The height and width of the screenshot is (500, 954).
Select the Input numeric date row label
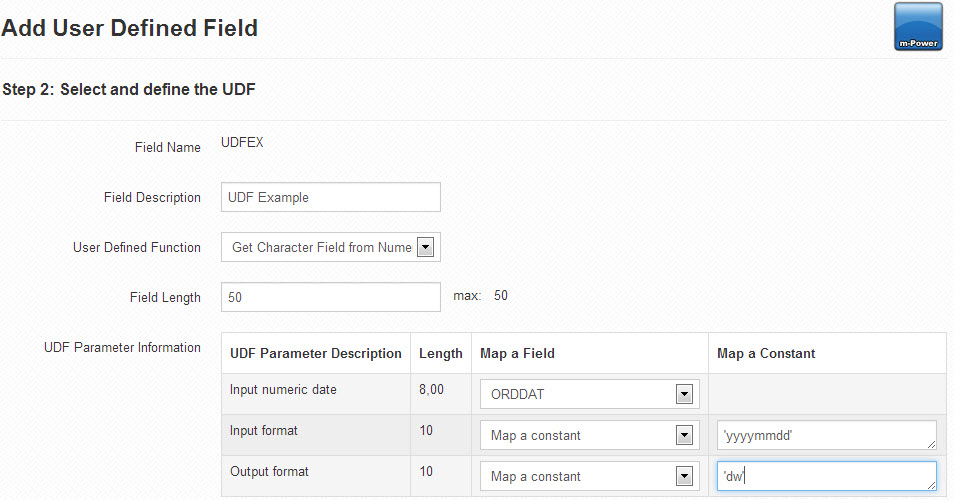pyautogui.click(x=283, y=389)
